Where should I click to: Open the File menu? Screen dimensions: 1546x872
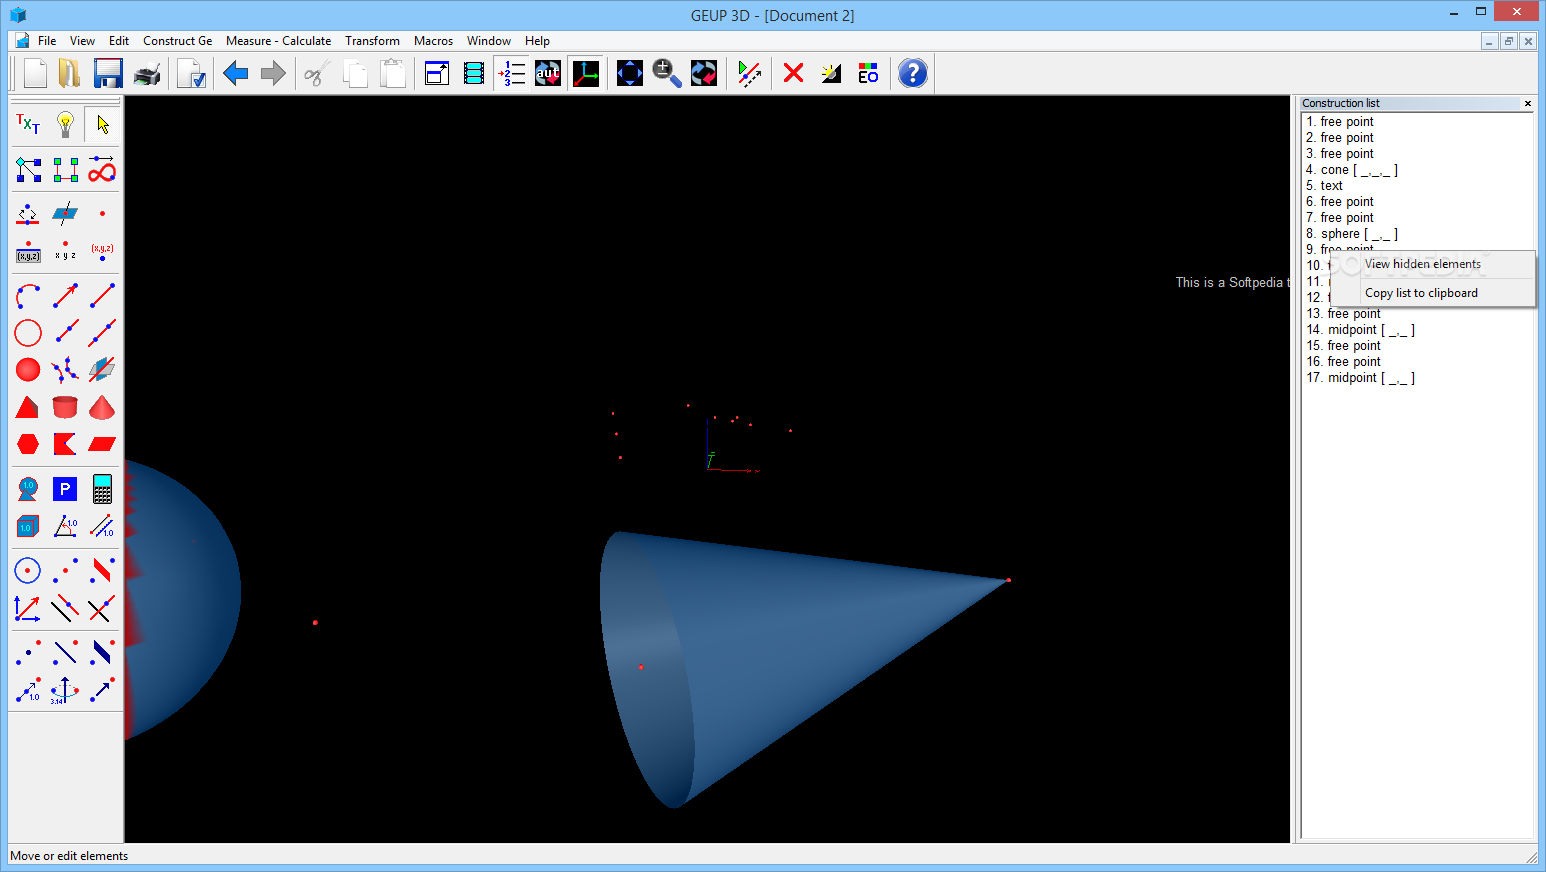point(47,41)
